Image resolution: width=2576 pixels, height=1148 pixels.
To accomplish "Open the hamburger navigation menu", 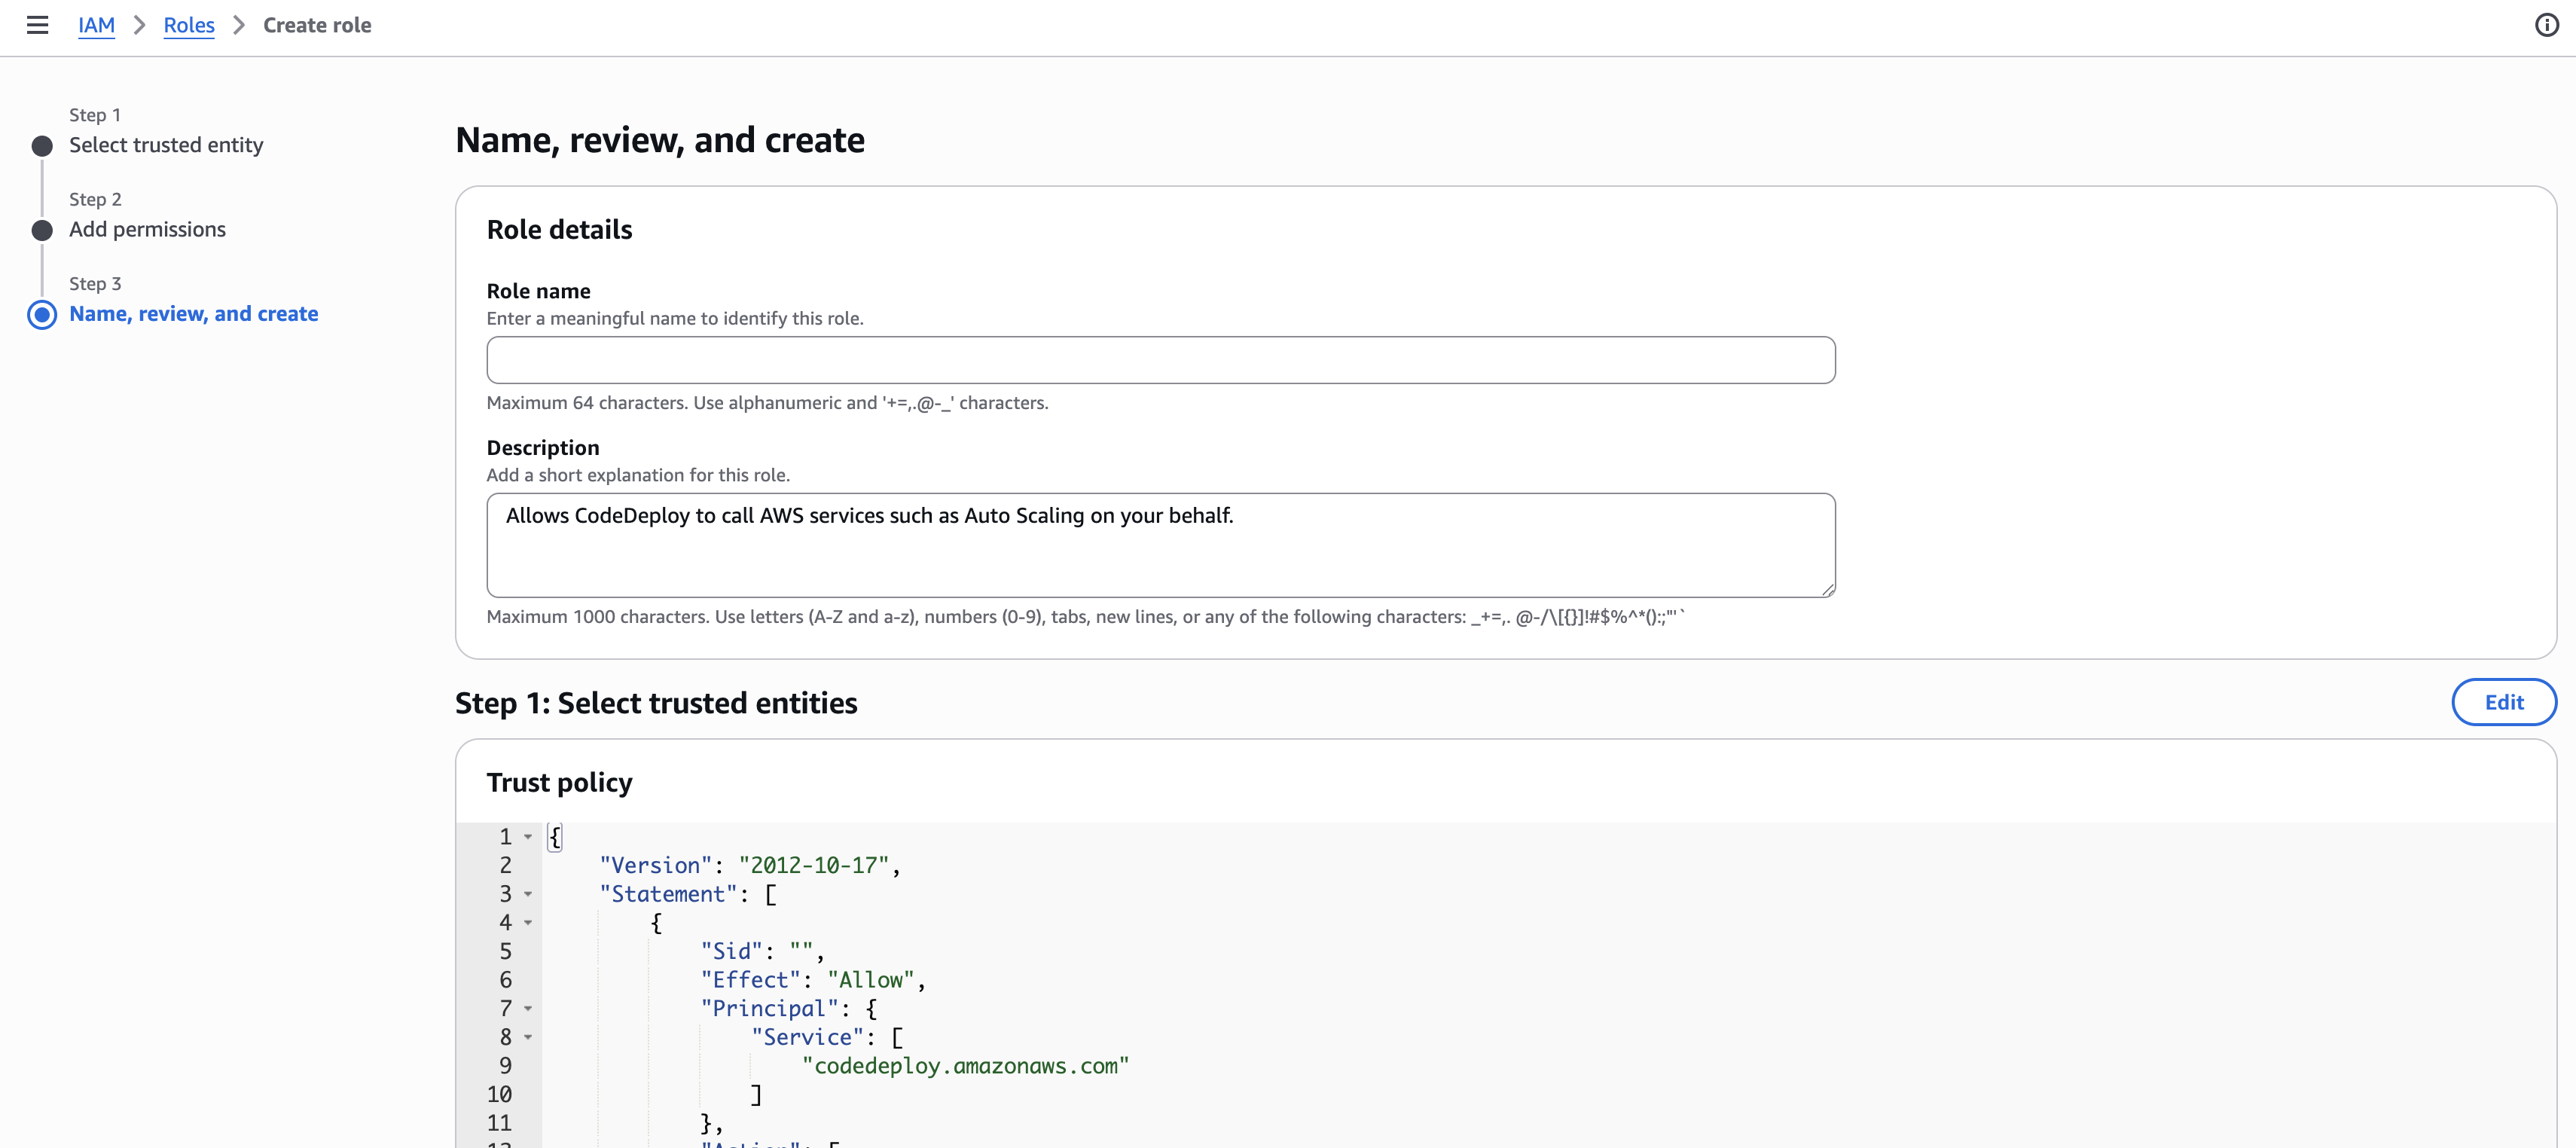I will 37,25.
